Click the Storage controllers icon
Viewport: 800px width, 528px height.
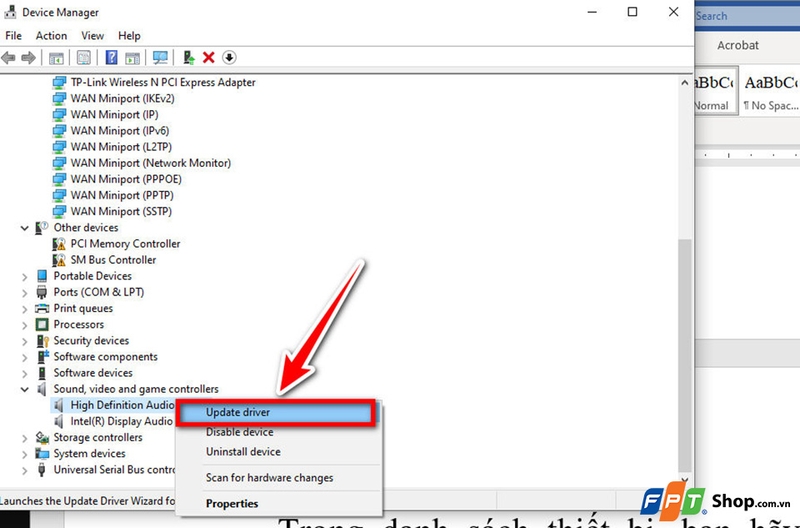coord(42,438)
